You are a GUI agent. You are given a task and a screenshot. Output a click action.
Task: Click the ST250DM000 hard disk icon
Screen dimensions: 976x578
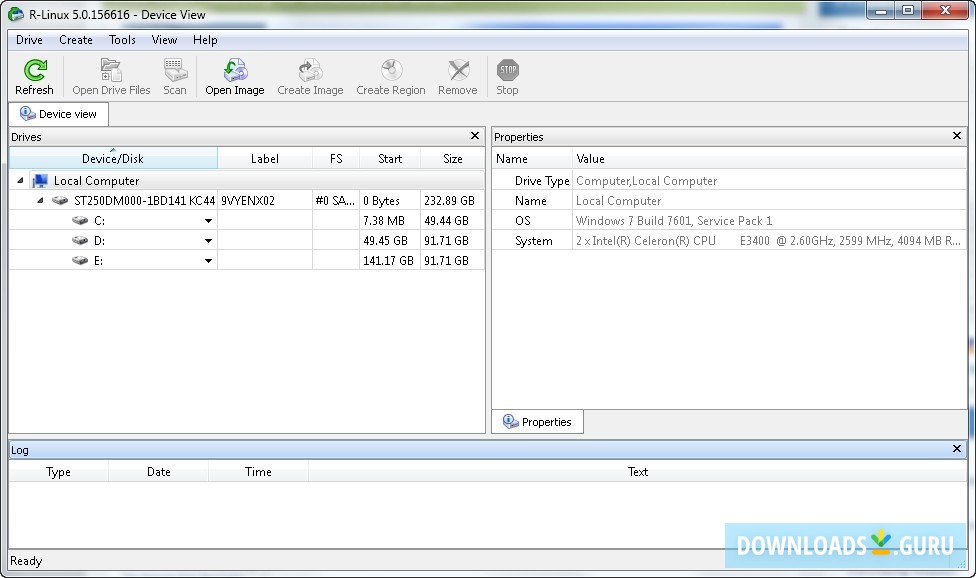(x=60, y=200)
